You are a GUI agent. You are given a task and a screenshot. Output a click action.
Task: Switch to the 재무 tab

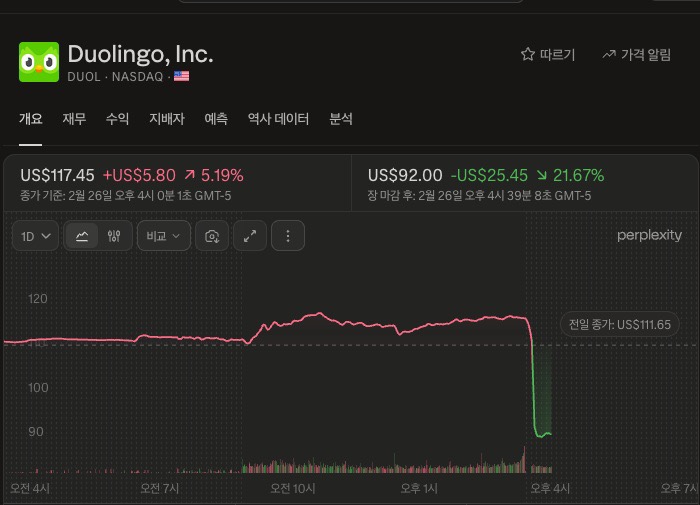point(74,119)
